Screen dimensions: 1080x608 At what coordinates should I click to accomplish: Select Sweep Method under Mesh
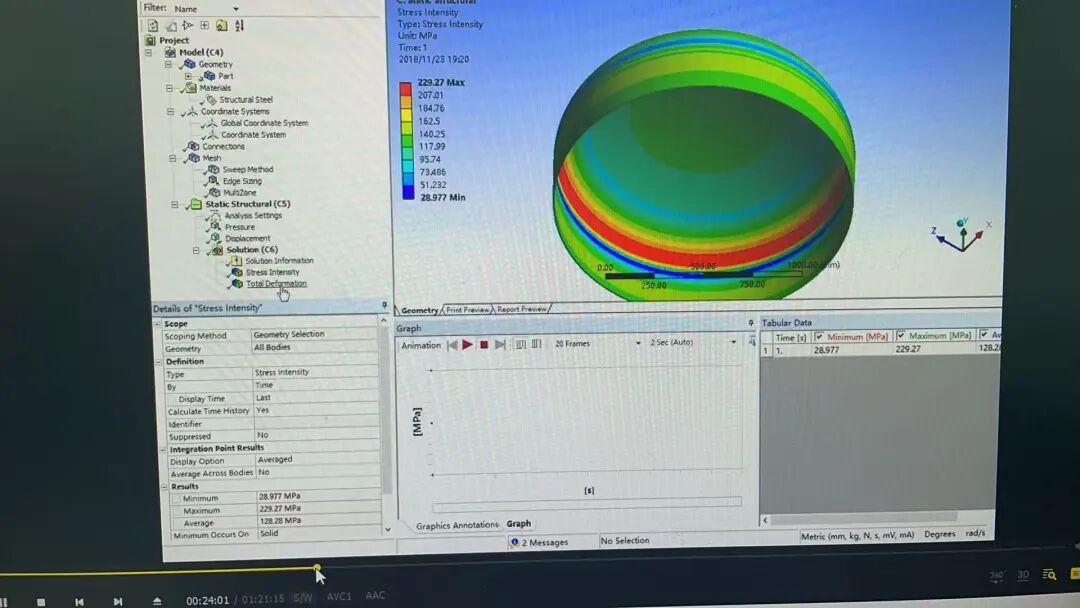coord(248,169)
